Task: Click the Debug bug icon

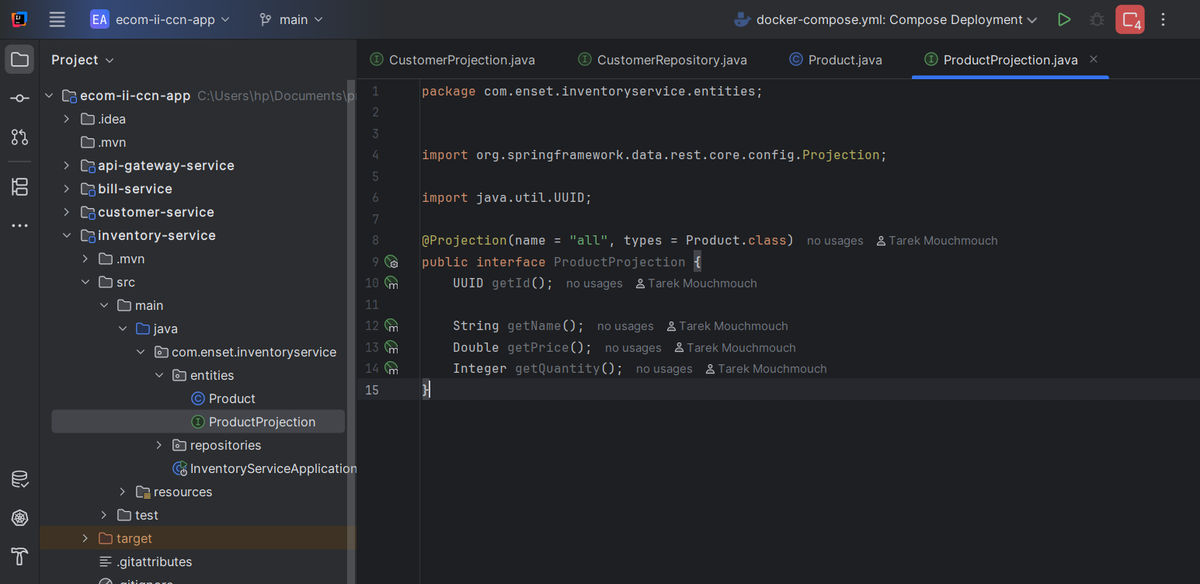Action: pyautogui.click(x=1097, y=19)
